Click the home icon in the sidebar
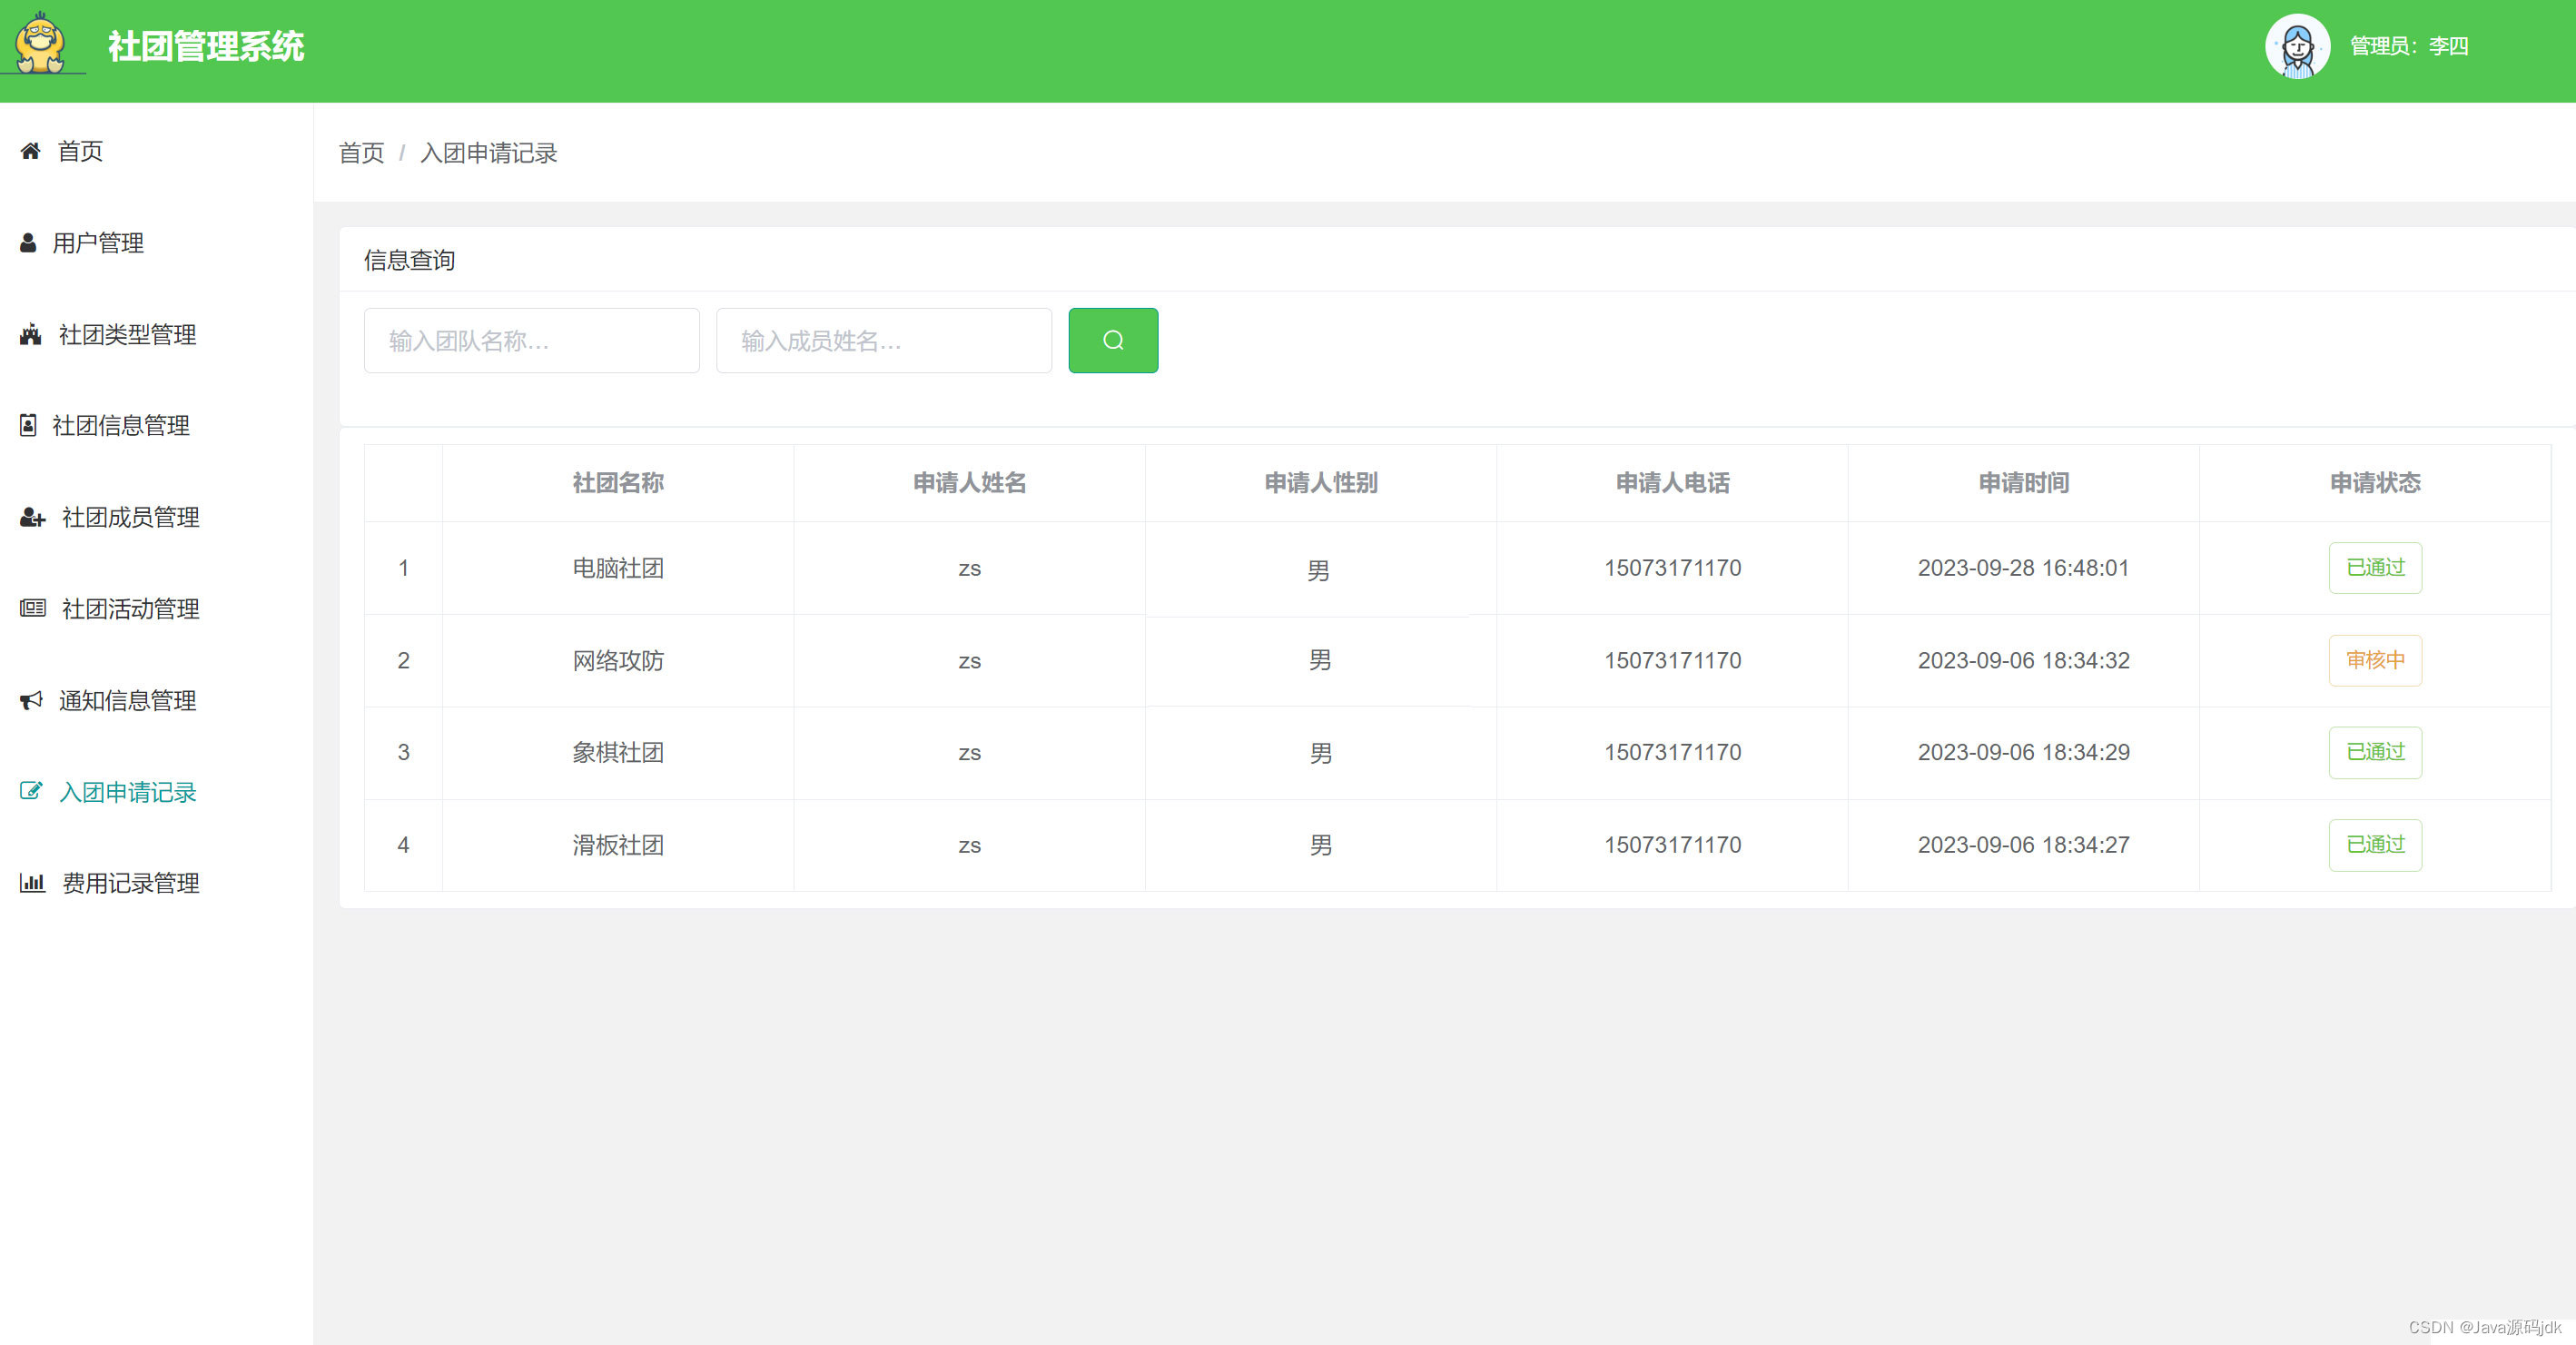Image resolution: width=2576 pixels, height=1345 pixels. point(31,151)
